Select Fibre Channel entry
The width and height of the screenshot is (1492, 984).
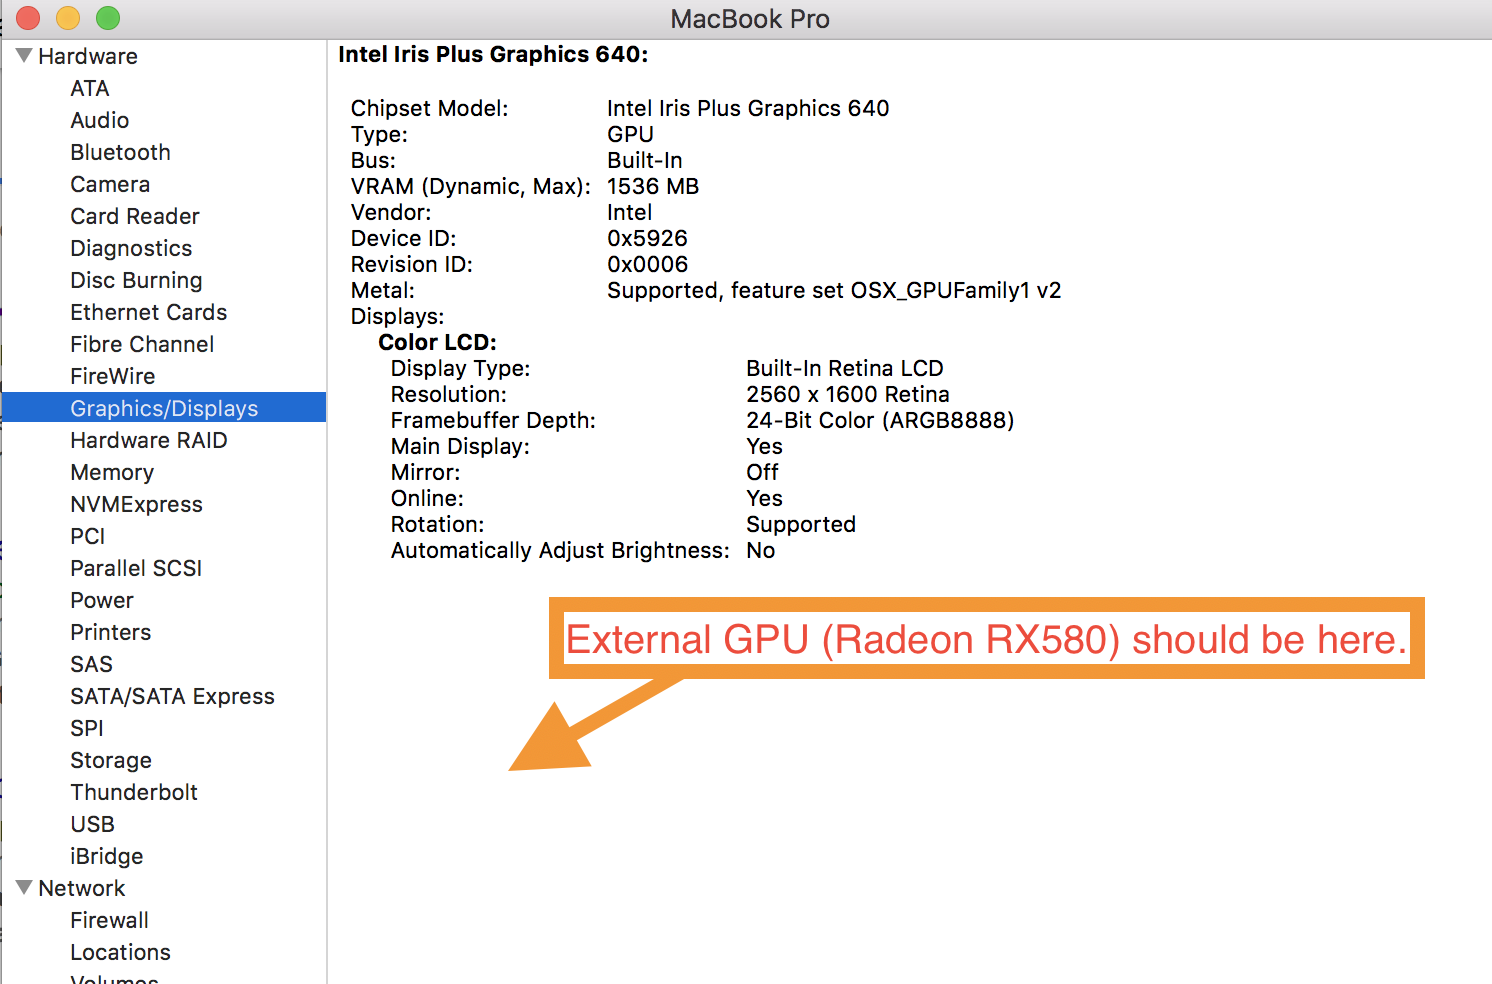click(x=142, y=344)
